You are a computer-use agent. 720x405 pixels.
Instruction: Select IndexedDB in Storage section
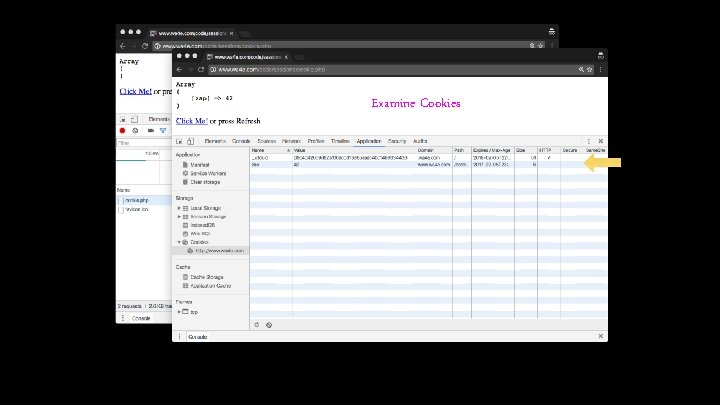[x=202, y=225]
